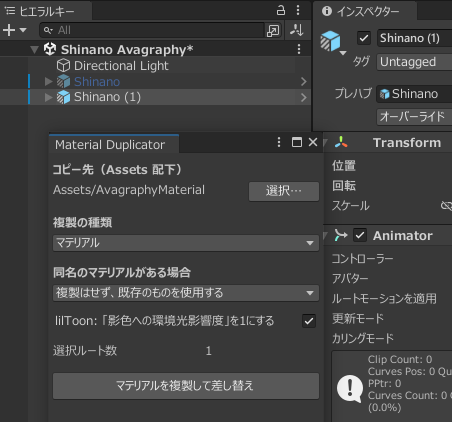Collapse the Animator component foldout
Image resolution: width=452 pixels, height=422 pixels.
point(326,236)
